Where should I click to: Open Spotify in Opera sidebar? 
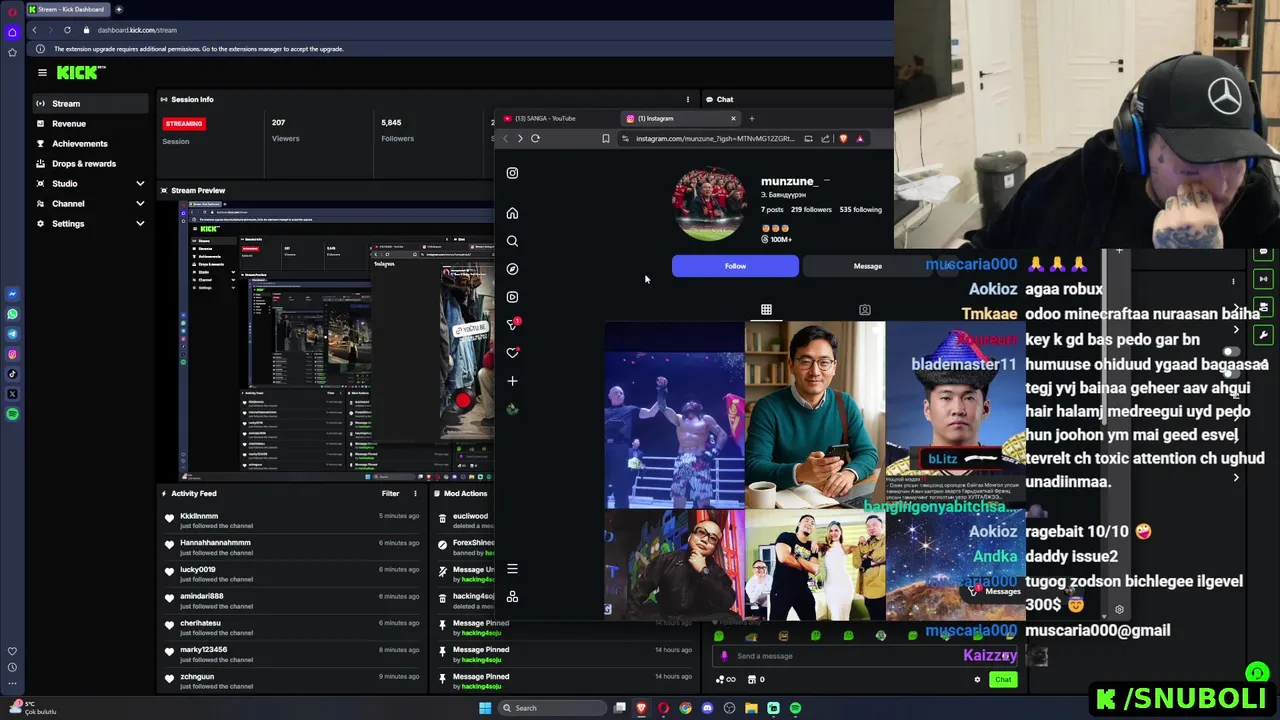12,414
